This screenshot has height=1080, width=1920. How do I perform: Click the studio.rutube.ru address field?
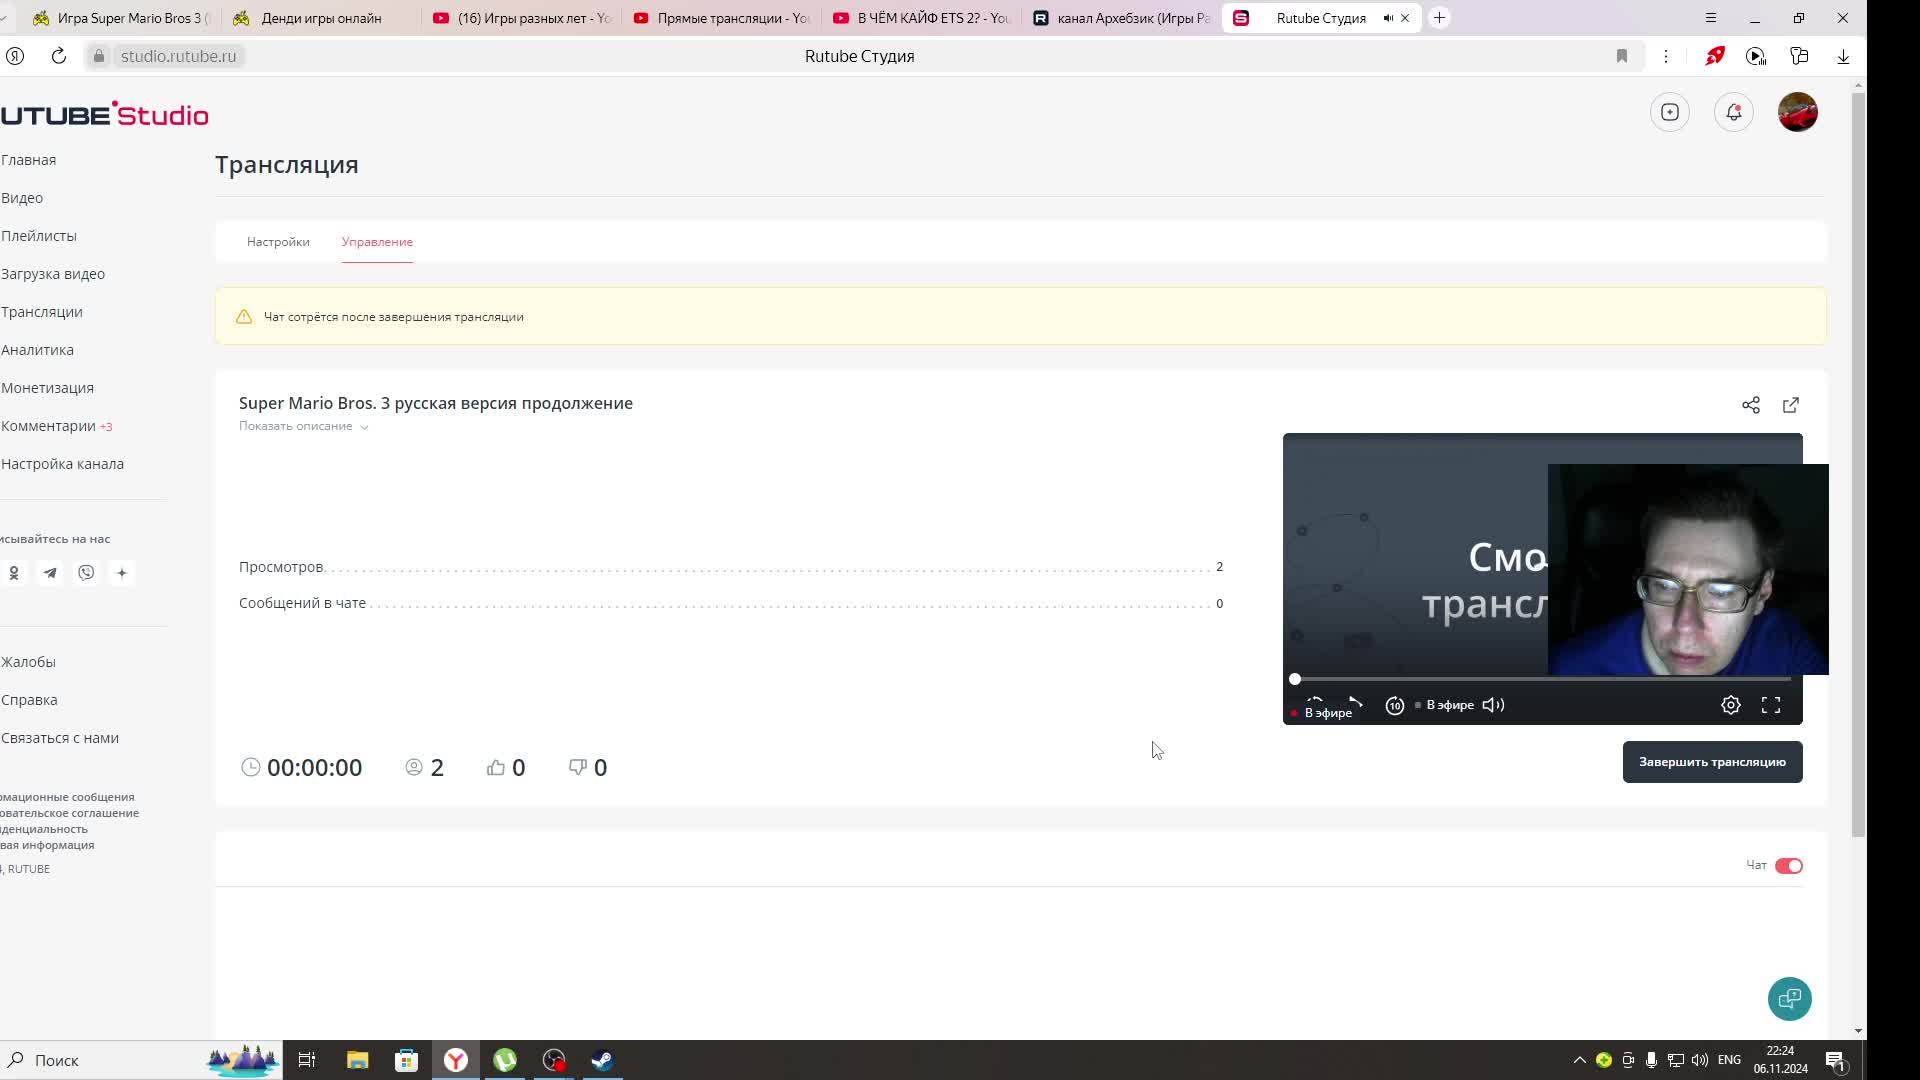click(x=178, y=56)
